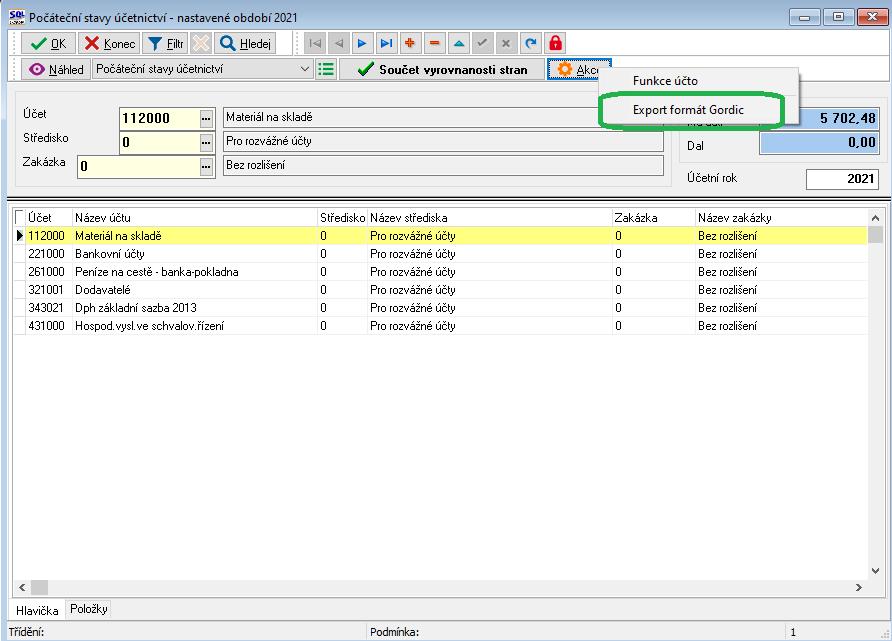Image resolution: width=892 pixels, height=641 pixels.
Task: Click the post changes checkmark icon
Action: point(482,43)
